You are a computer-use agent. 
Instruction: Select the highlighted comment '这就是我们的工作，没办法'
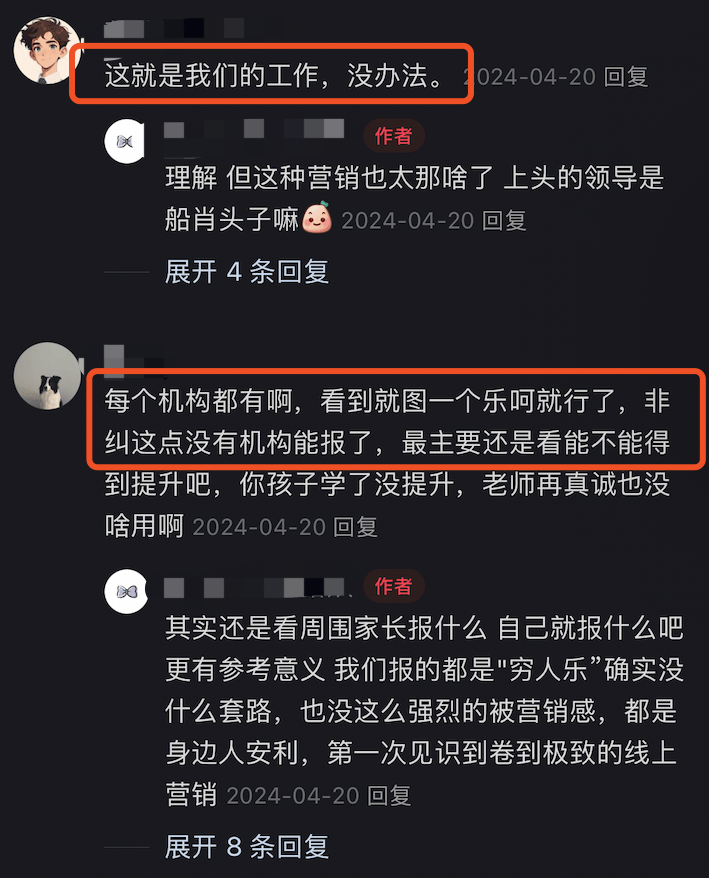[x=276, y=75]
